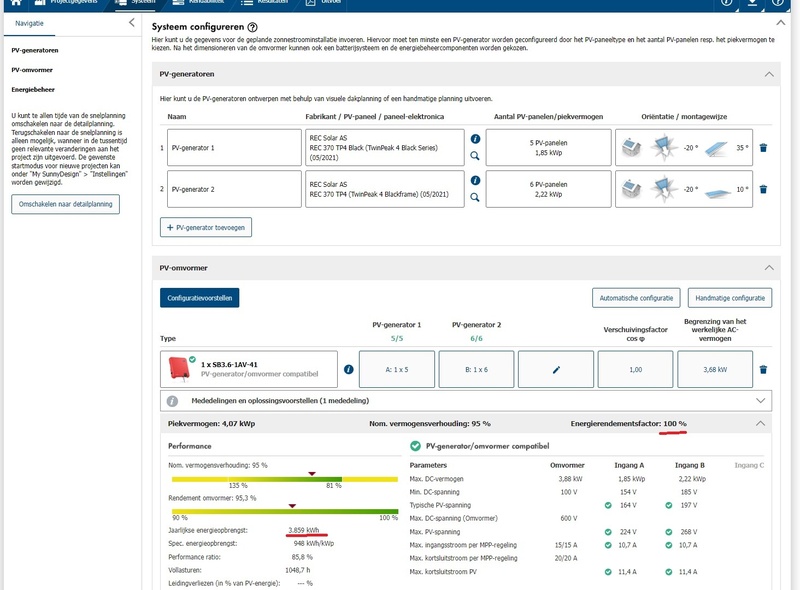Click green check next to compatibel heading
The image size is (800, 590).
pyautogui.click(x=415, y=446)
